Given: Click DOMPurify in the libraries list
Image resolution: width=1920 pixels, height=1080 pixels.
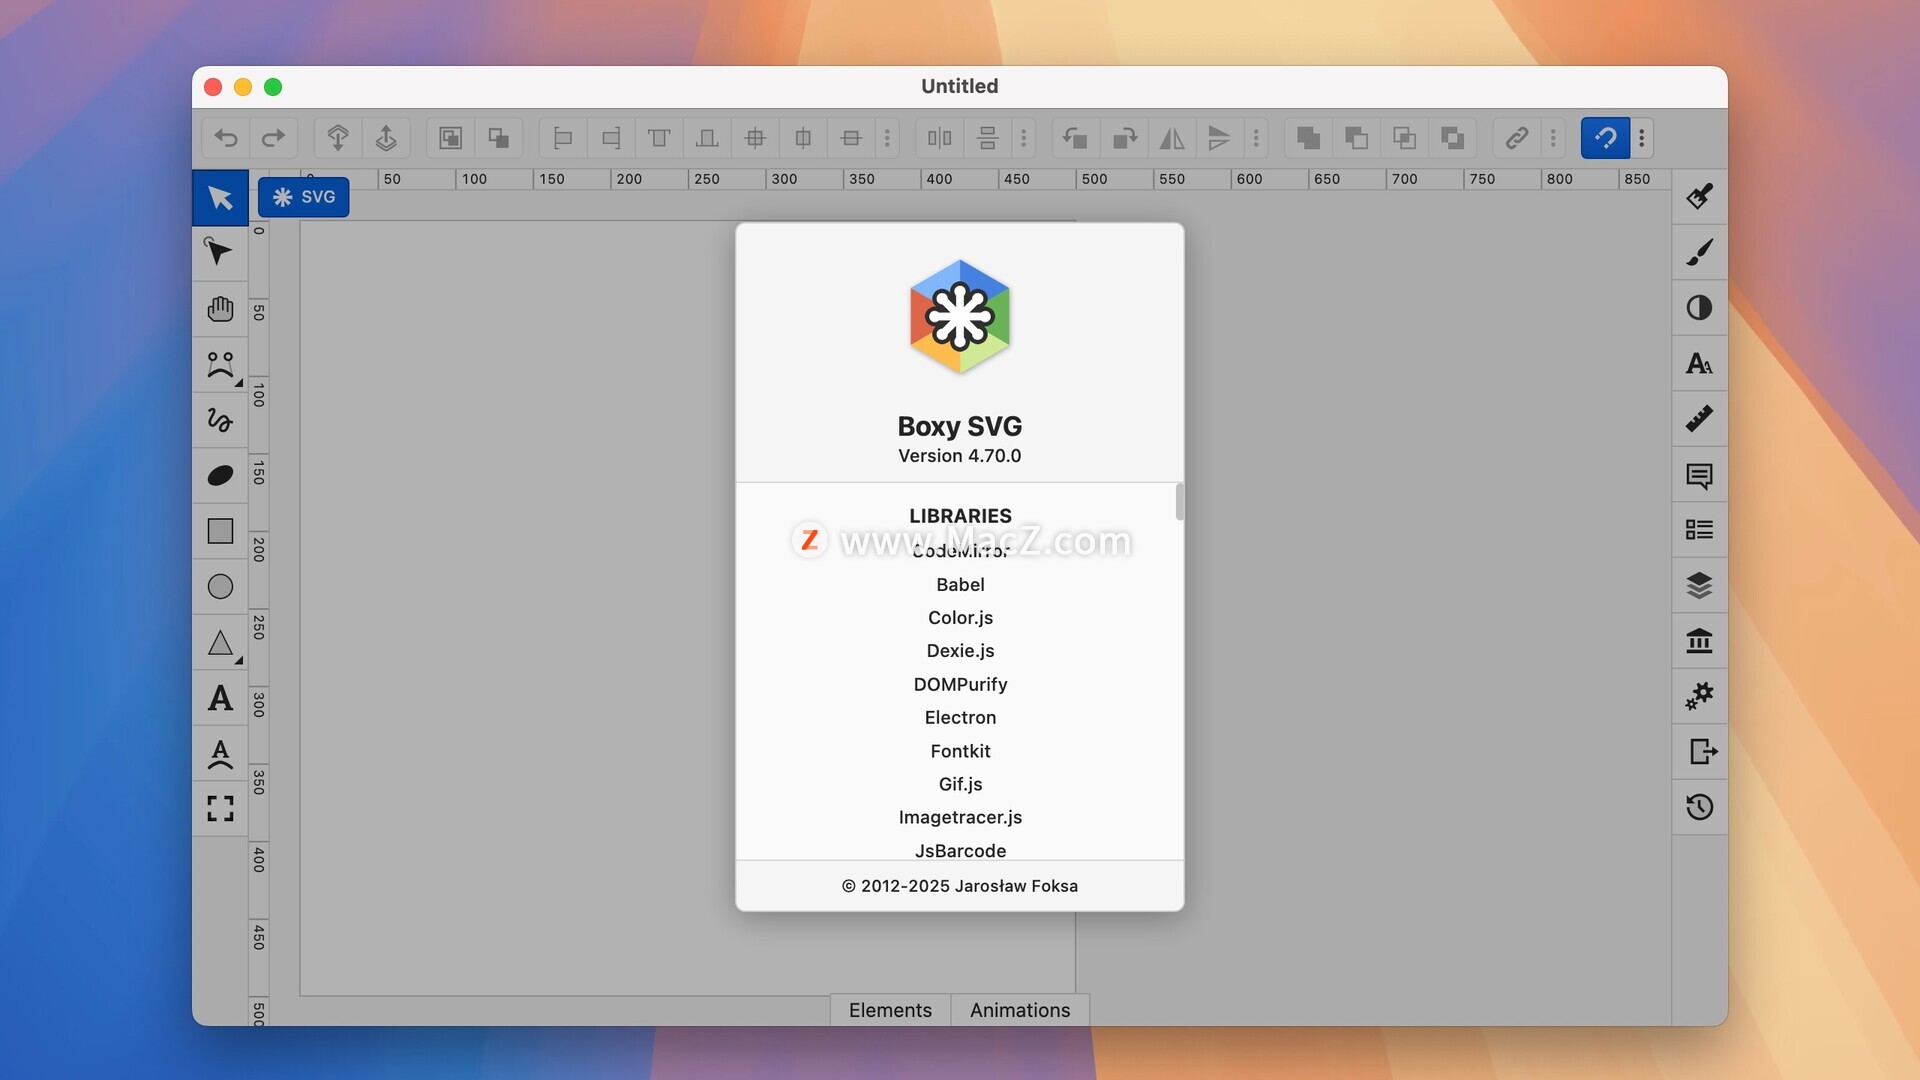Looking at the screenshot, I should pos(960,685).
